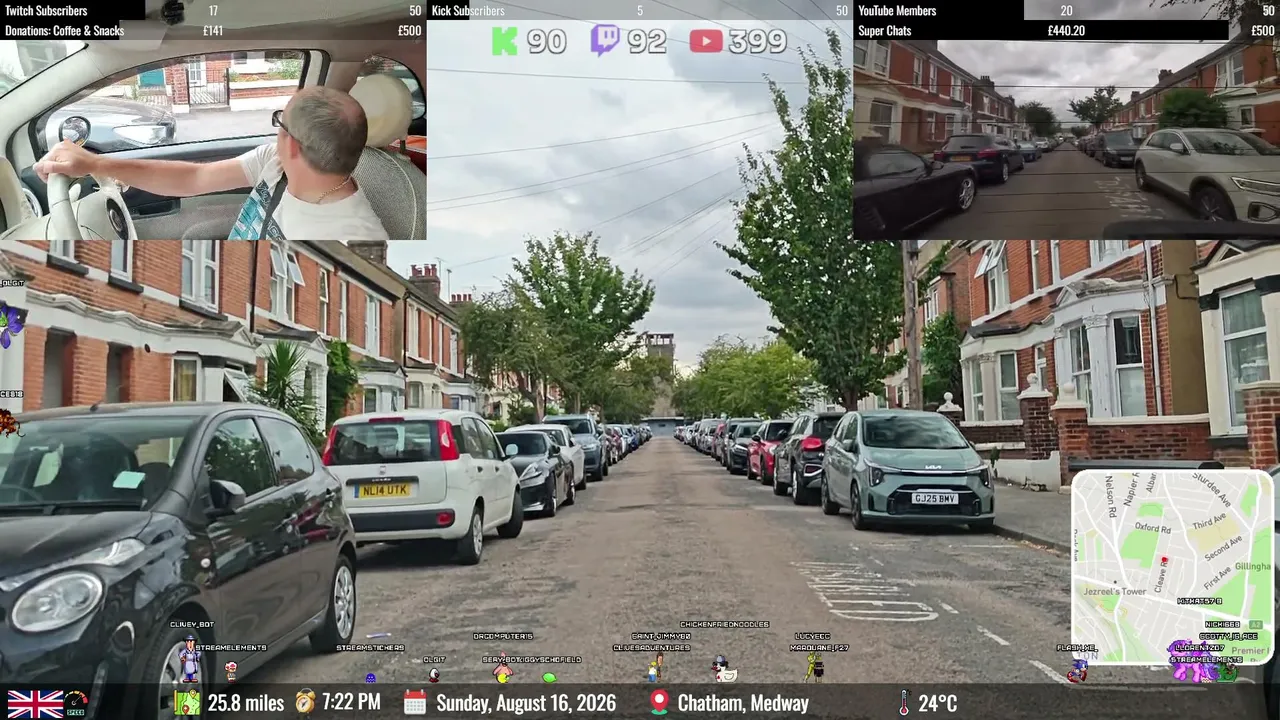Click the speedometer gauge icon

tap(76, 703)
